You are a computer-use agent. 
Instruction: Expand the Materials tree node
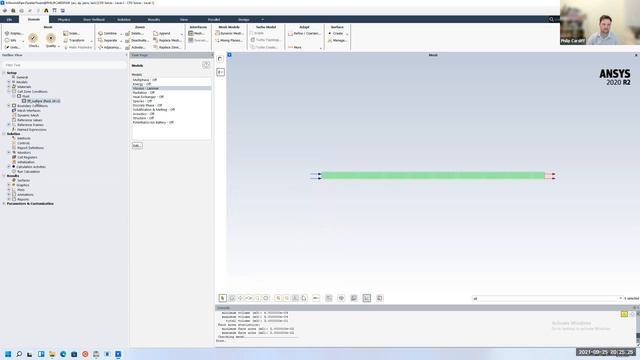[9, 87]
